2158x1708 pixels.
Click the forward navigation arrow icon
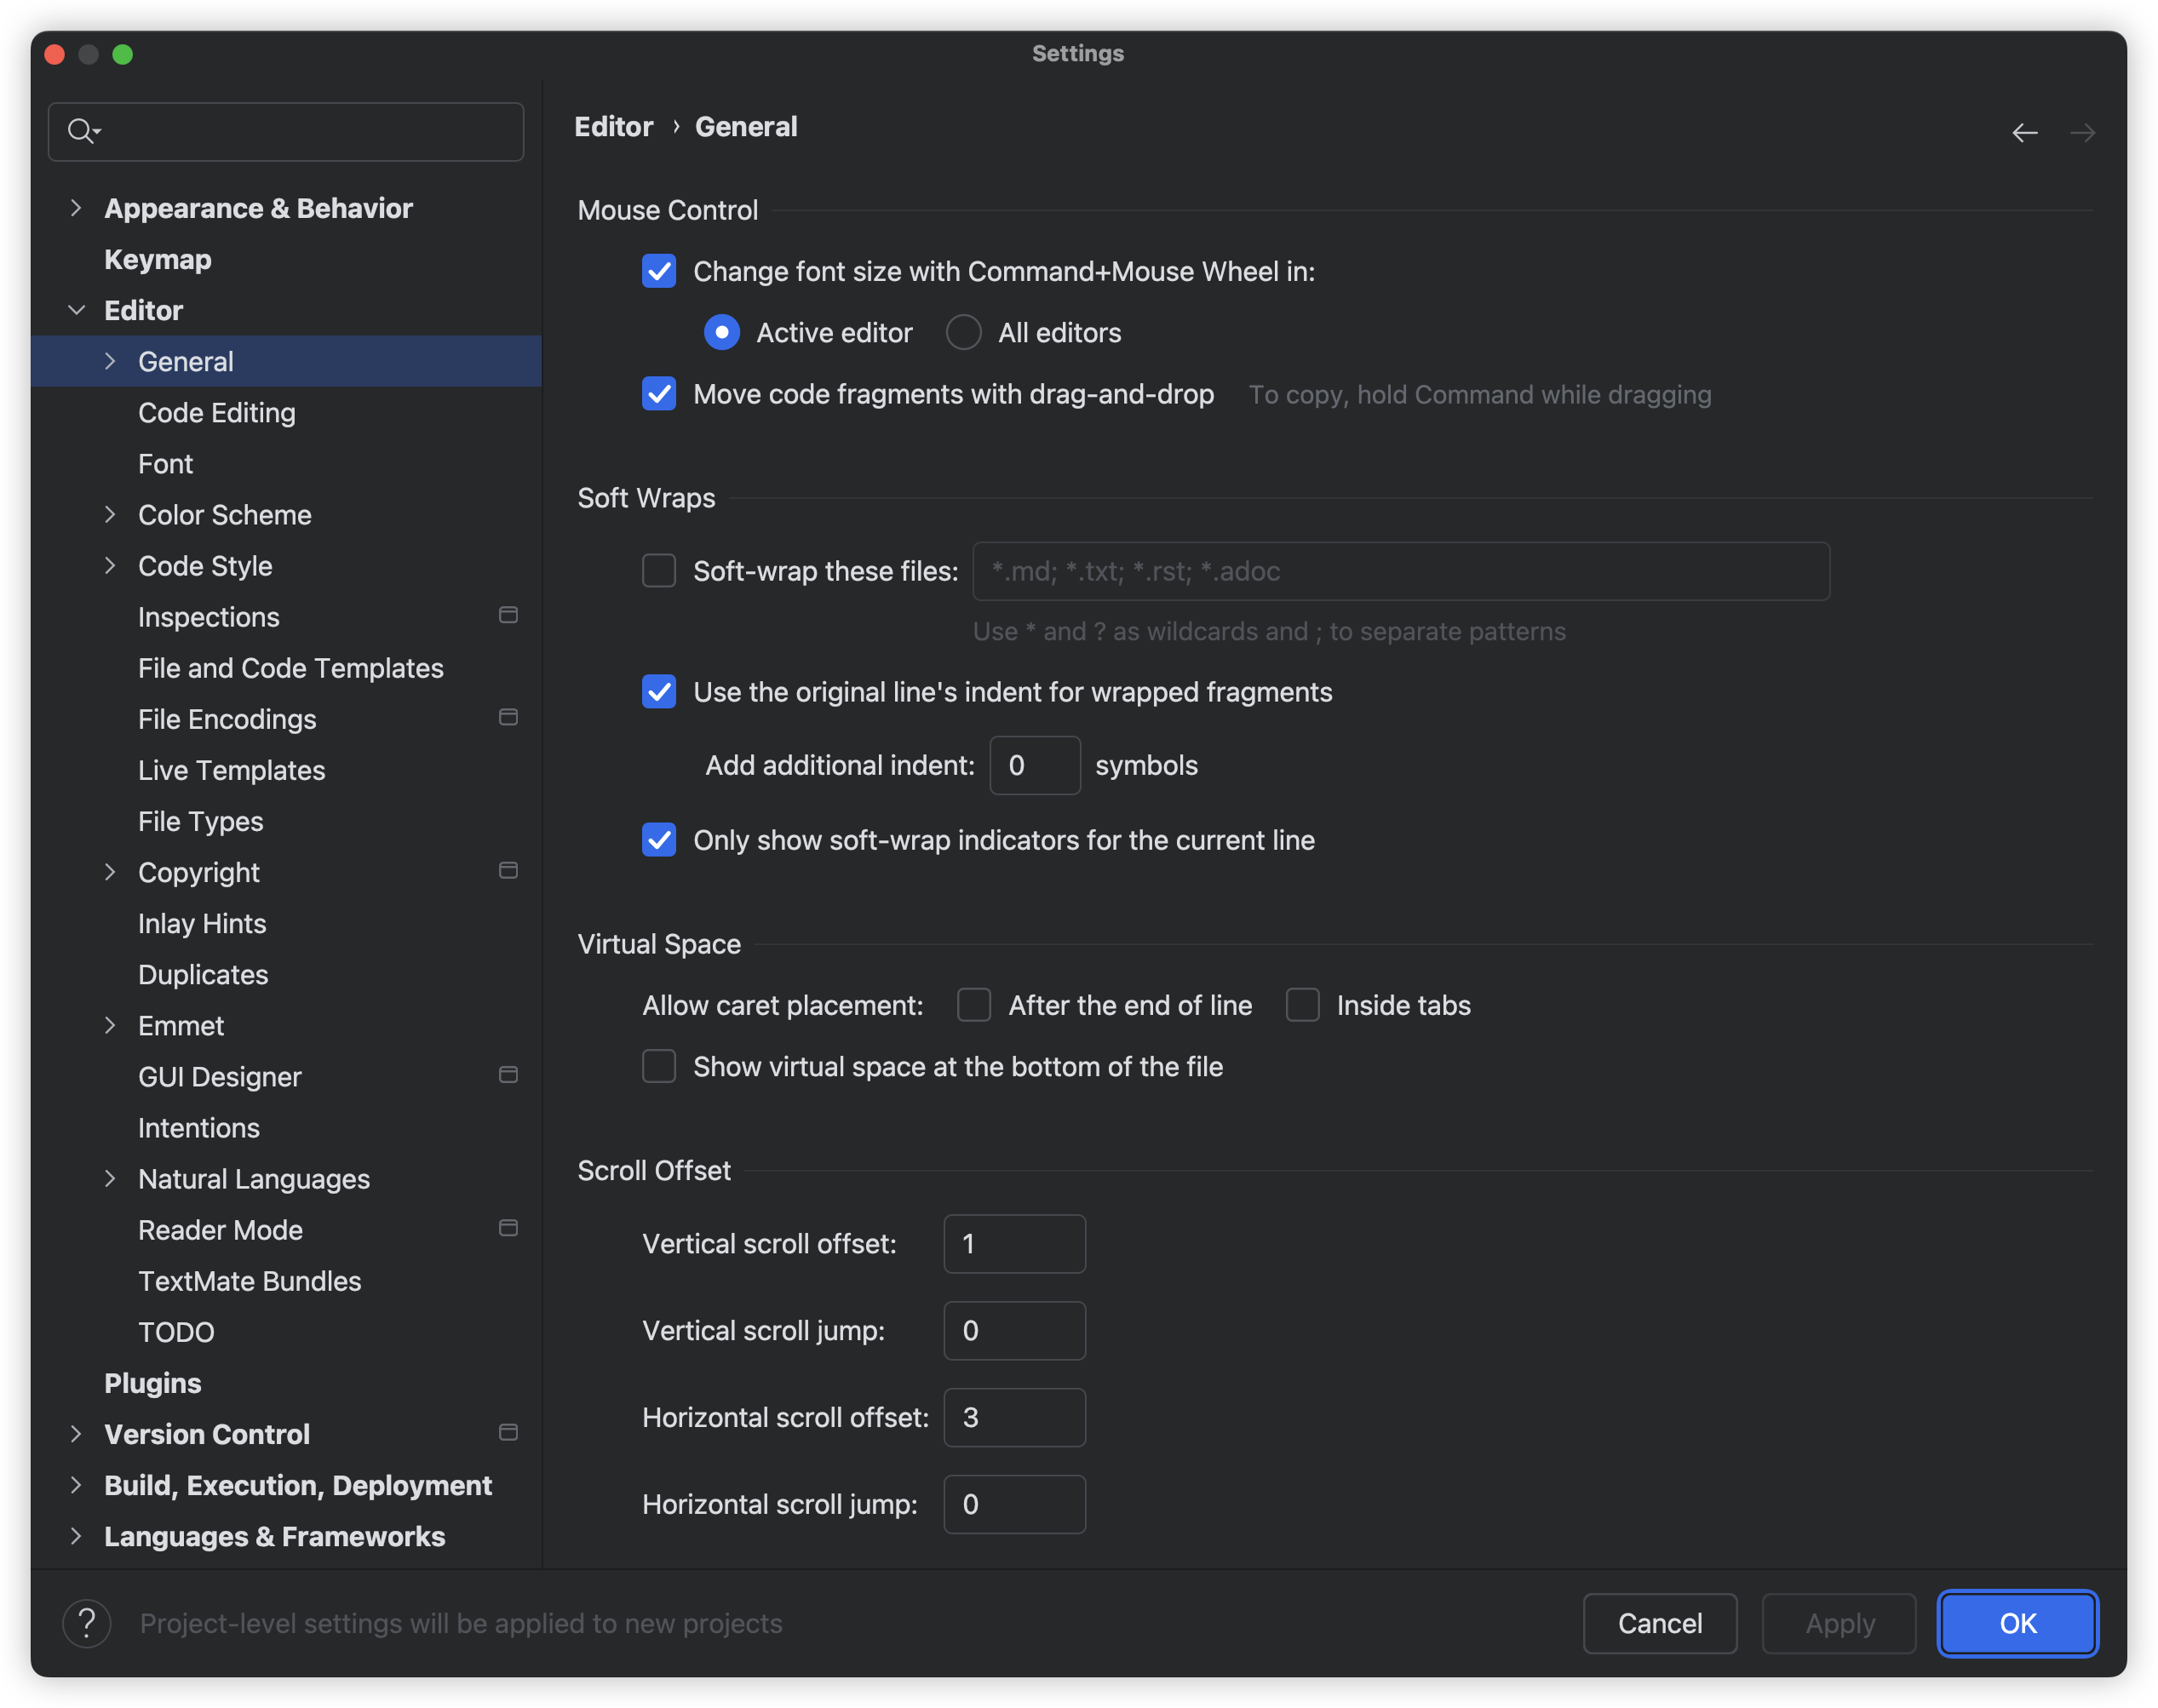(2082, 132)
